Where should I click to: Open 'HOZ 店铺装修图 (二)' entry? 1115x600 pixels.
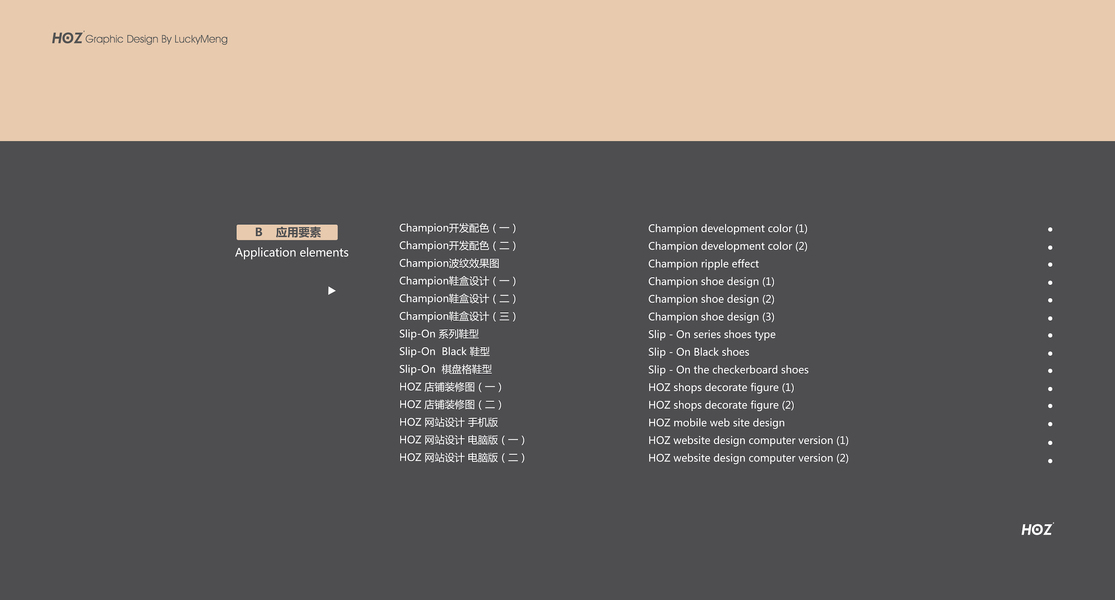click(450, 405)
